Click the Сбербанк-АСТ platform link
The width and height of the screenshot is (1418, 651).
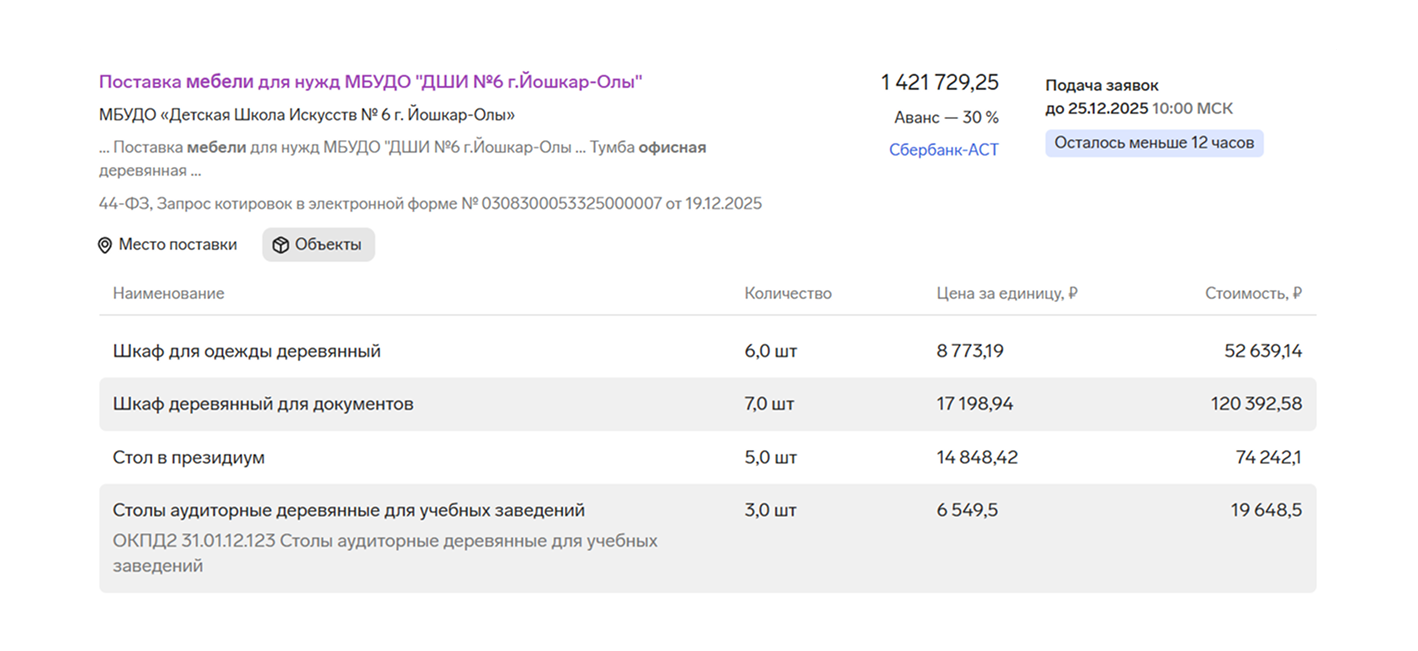click(x=943, y=150)
